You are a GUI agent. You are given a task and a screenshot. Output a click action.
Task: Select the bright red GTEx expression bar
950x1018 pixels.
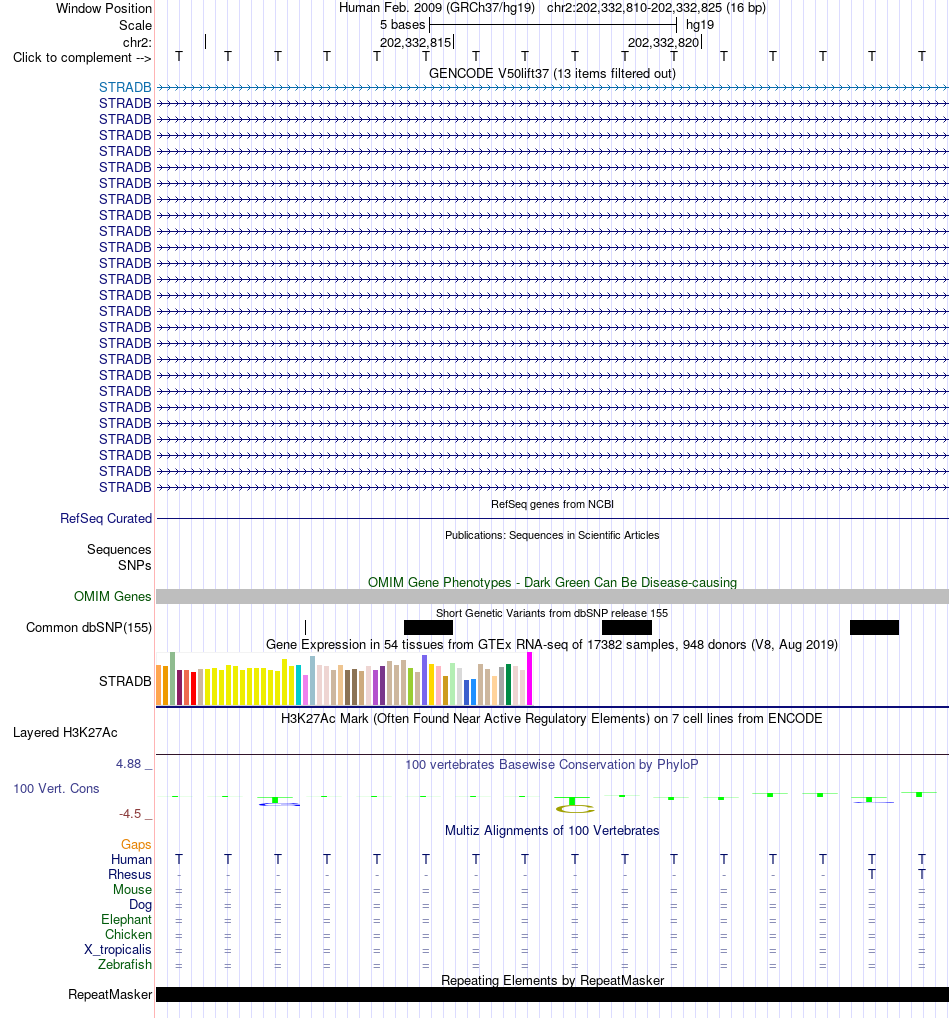pos(194,689)
